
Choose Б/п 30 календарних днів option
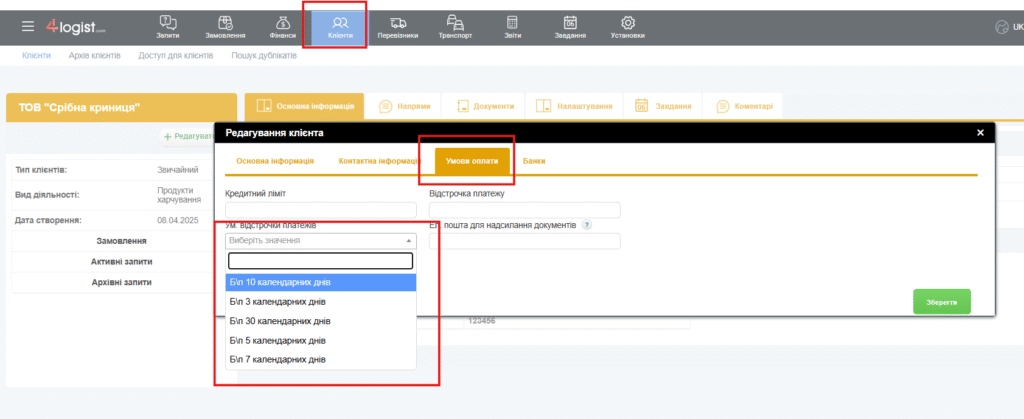[320, 321]
